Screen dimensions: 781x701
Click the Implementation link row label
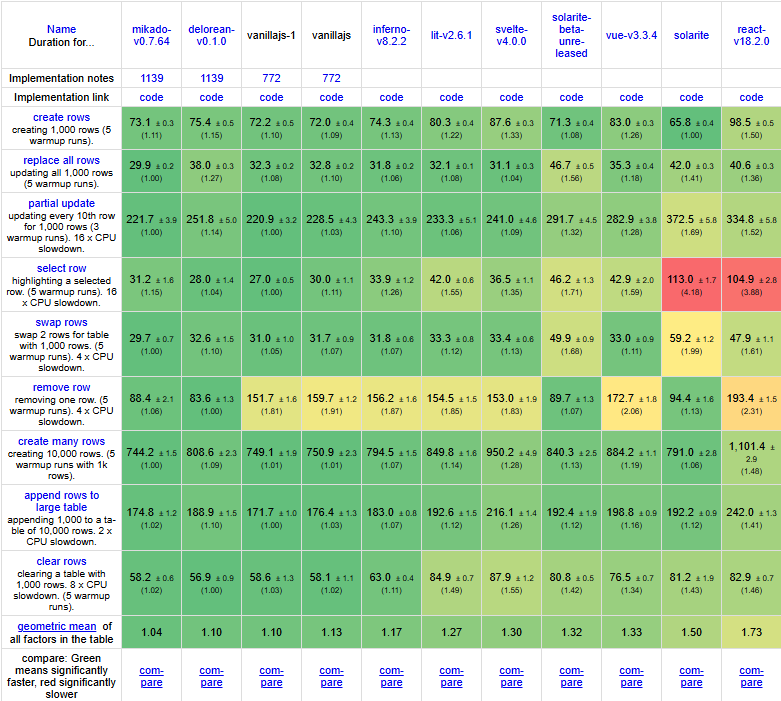(61, 98)
